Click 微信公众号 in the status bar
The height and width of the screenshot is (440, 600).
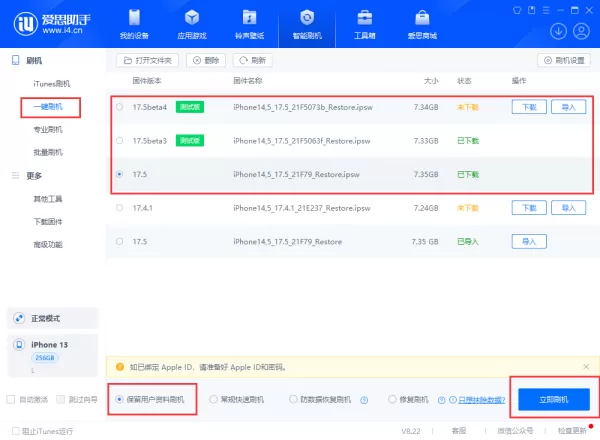pos(515,431)
